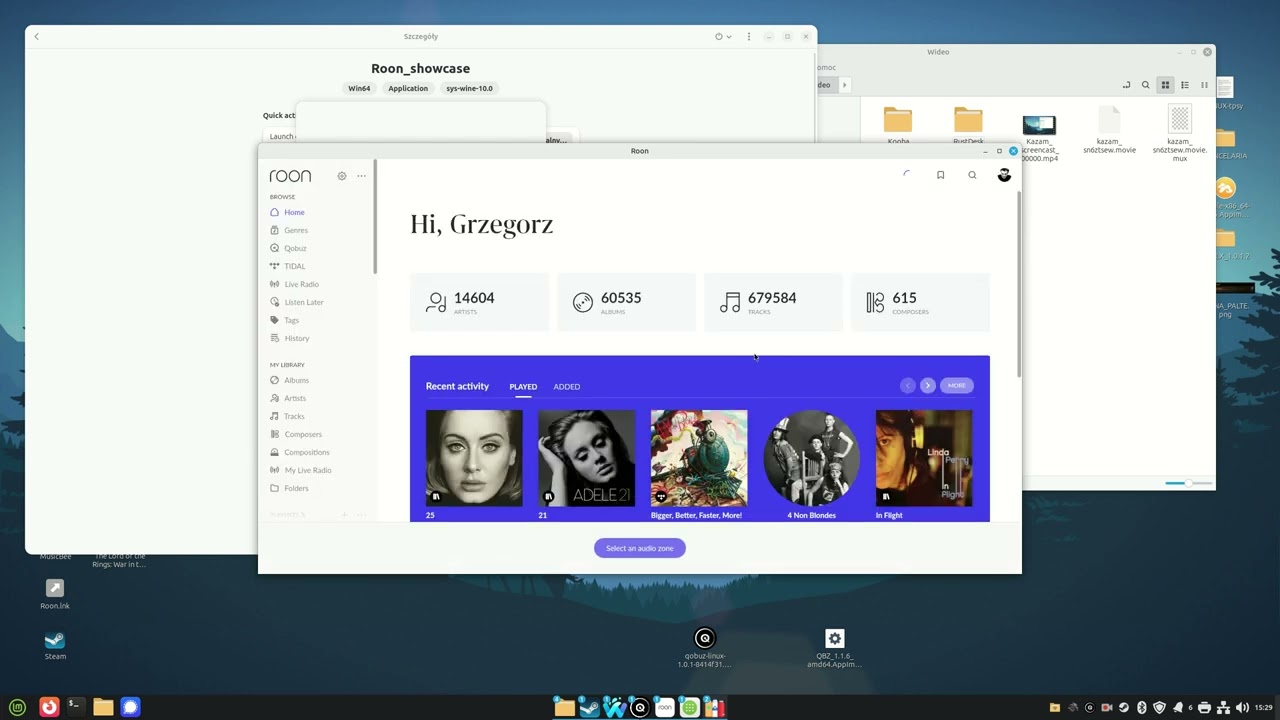Open Linux Mint start menu
Screen dimensions: 1280x720
pyautogui.click(x=17, y=707)
